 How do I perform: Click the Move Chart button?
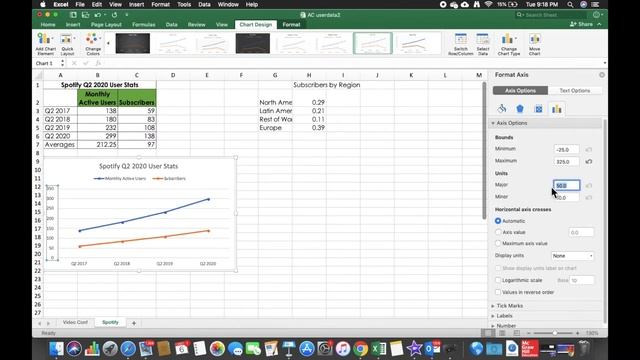535,44
